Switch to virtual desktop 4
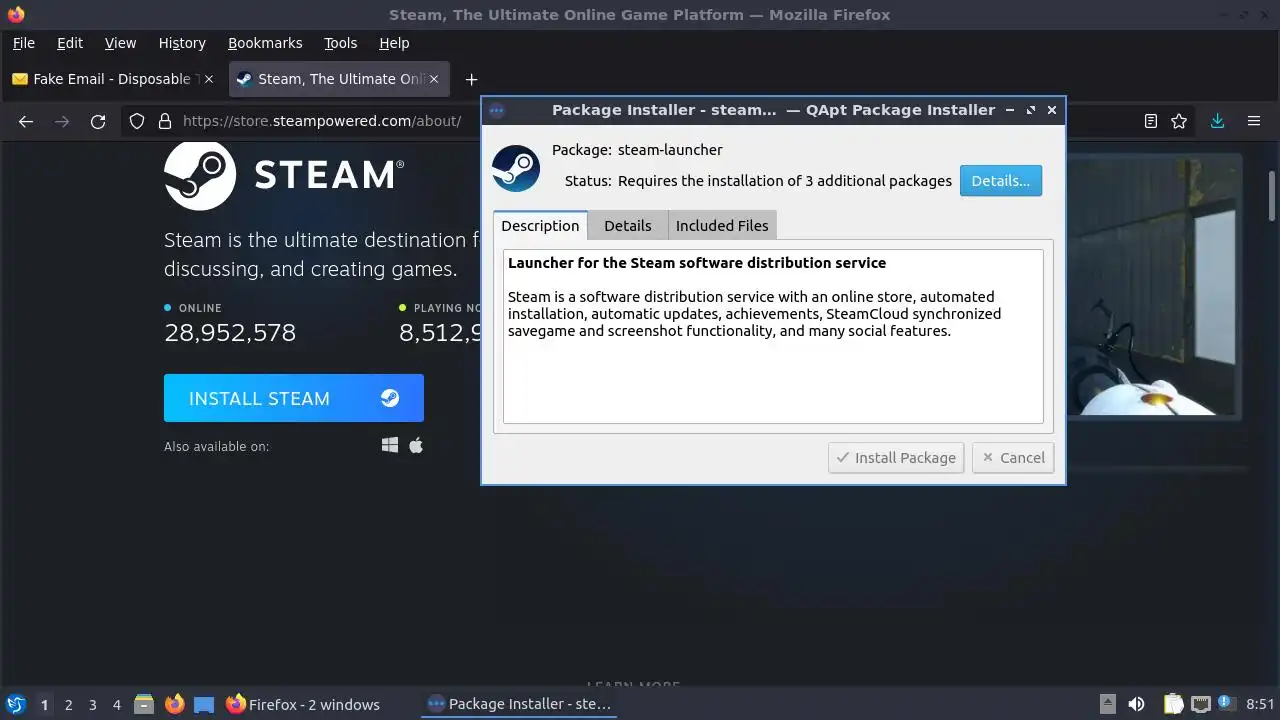This screenshot has height=720, width=1280. pos(116,704)
